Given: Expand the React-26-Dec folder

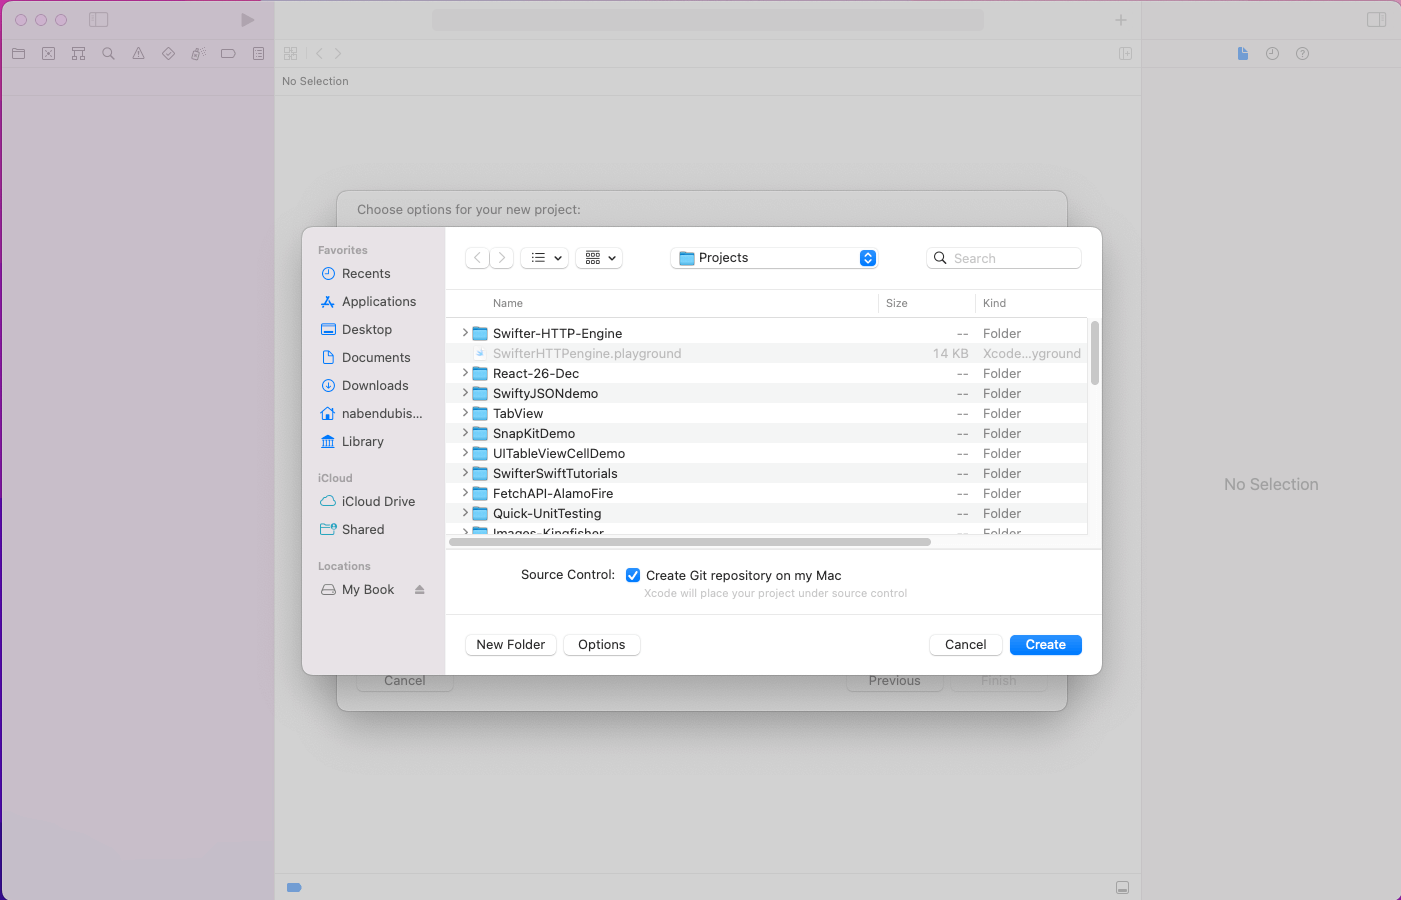Looking at the screenshot, I should coord(464,373).
